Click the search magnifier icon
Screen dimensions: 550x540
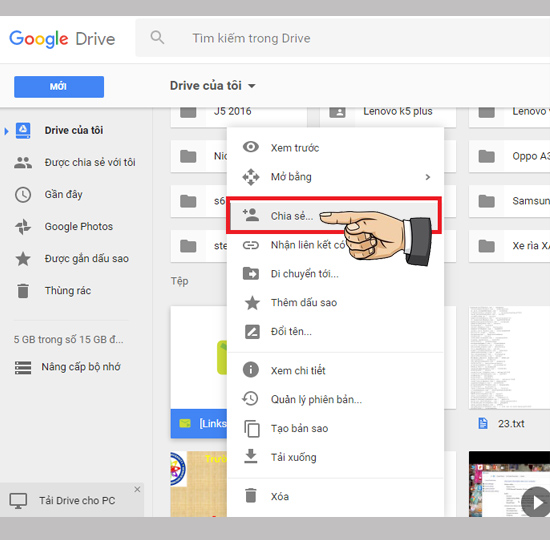(157, 37)
